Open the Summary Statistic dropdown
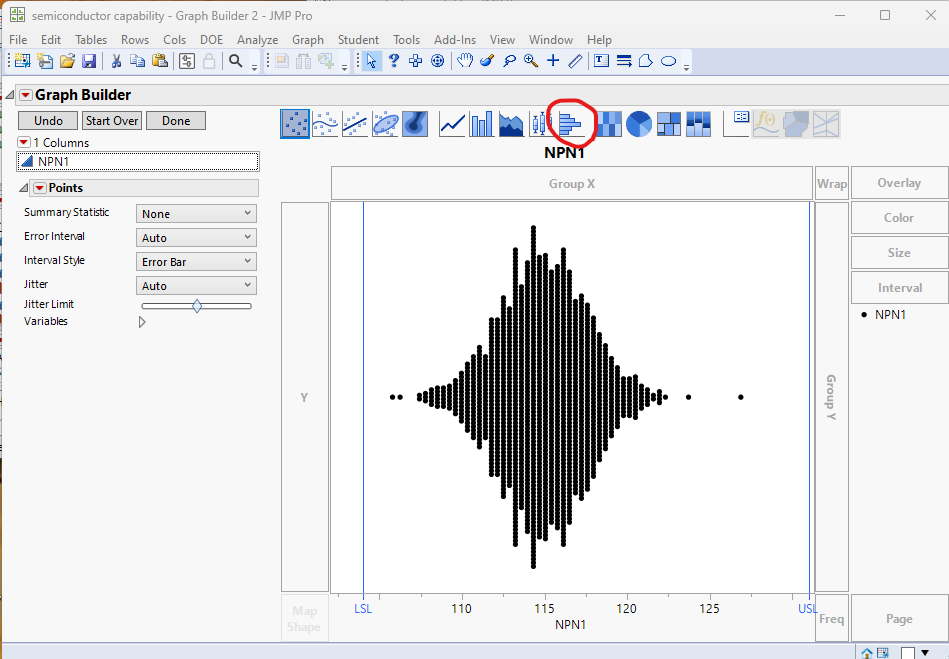 tap(196, 213)
